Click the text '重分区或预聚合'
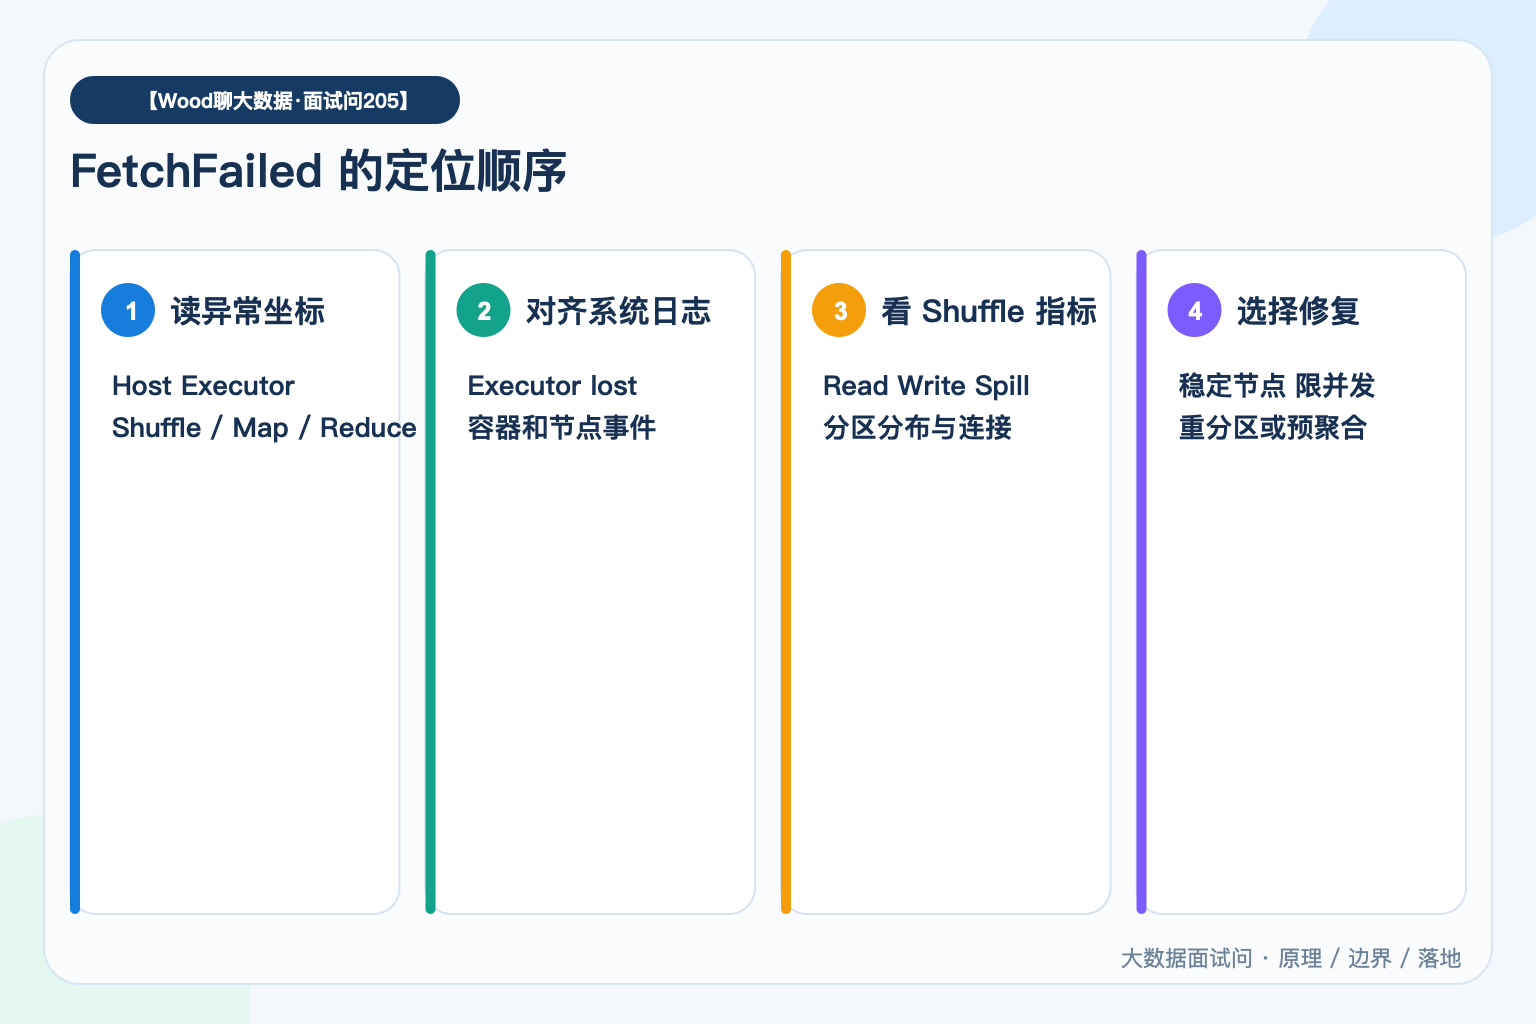1536x1024 pixels. (x=1273, y=428)
